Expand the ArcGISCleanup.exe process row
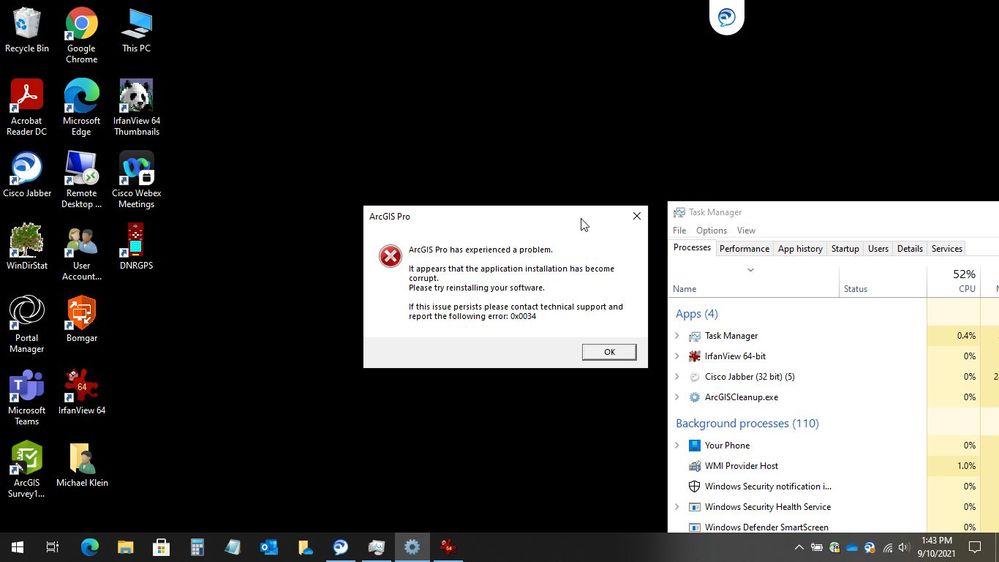999x562 pixels. pyautogui.click(x=677, y=397)
